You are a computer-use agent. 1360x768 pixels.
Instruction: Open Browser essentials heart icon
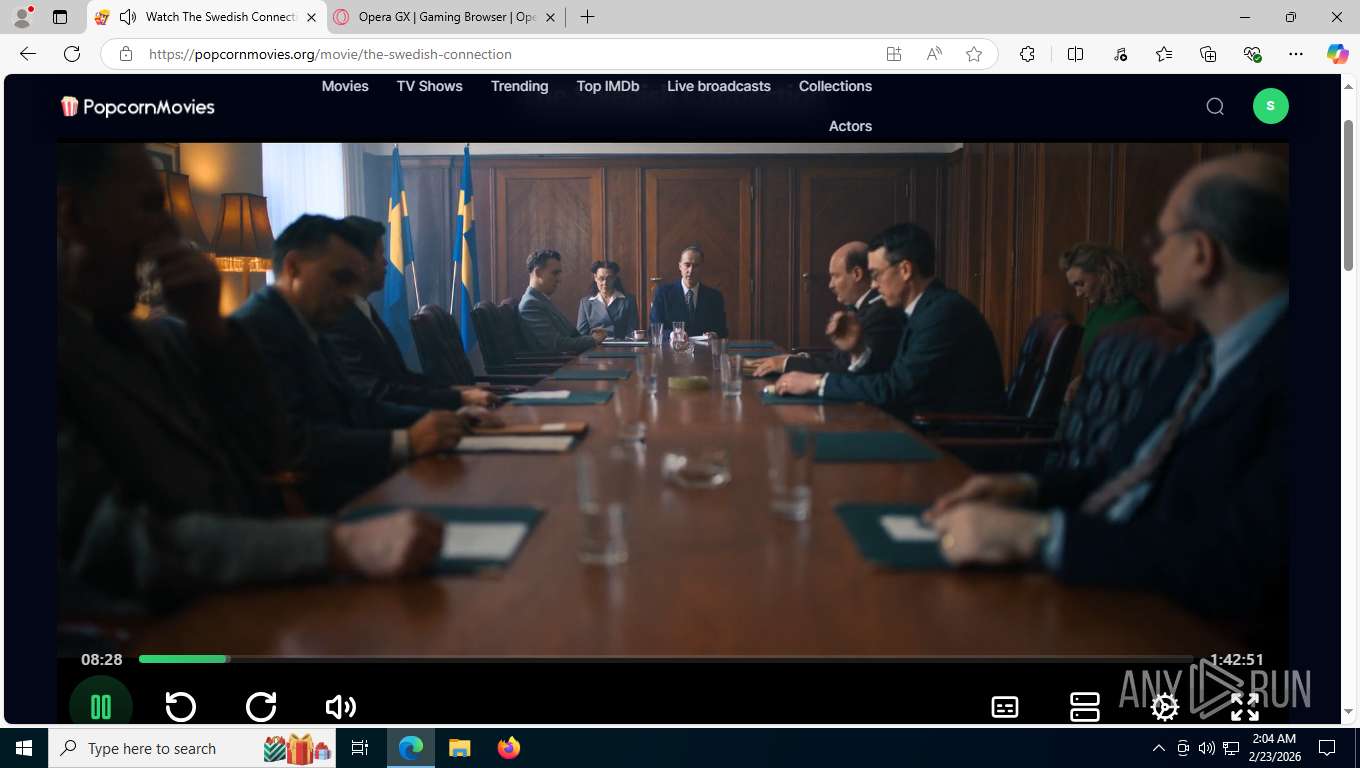pyautogui.click(x=1252, y=54)
